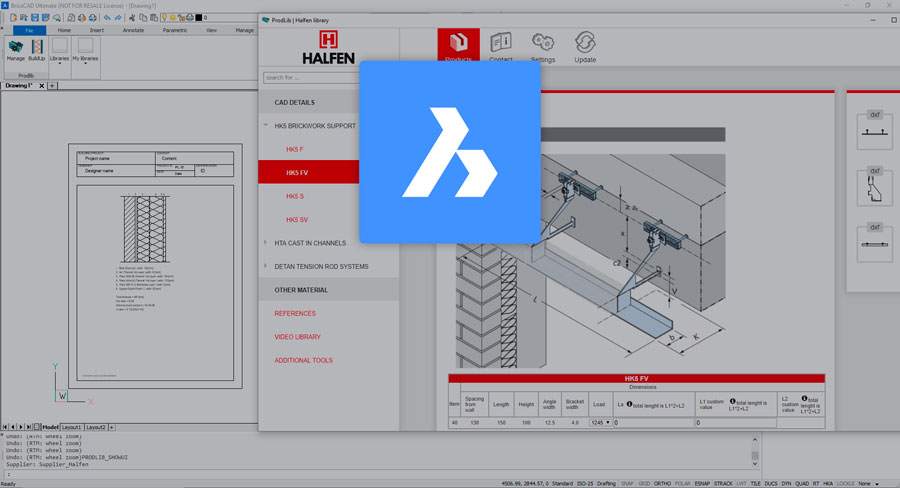
Task: Toggle ESNAP in status bar
Action: click(702, 484)
